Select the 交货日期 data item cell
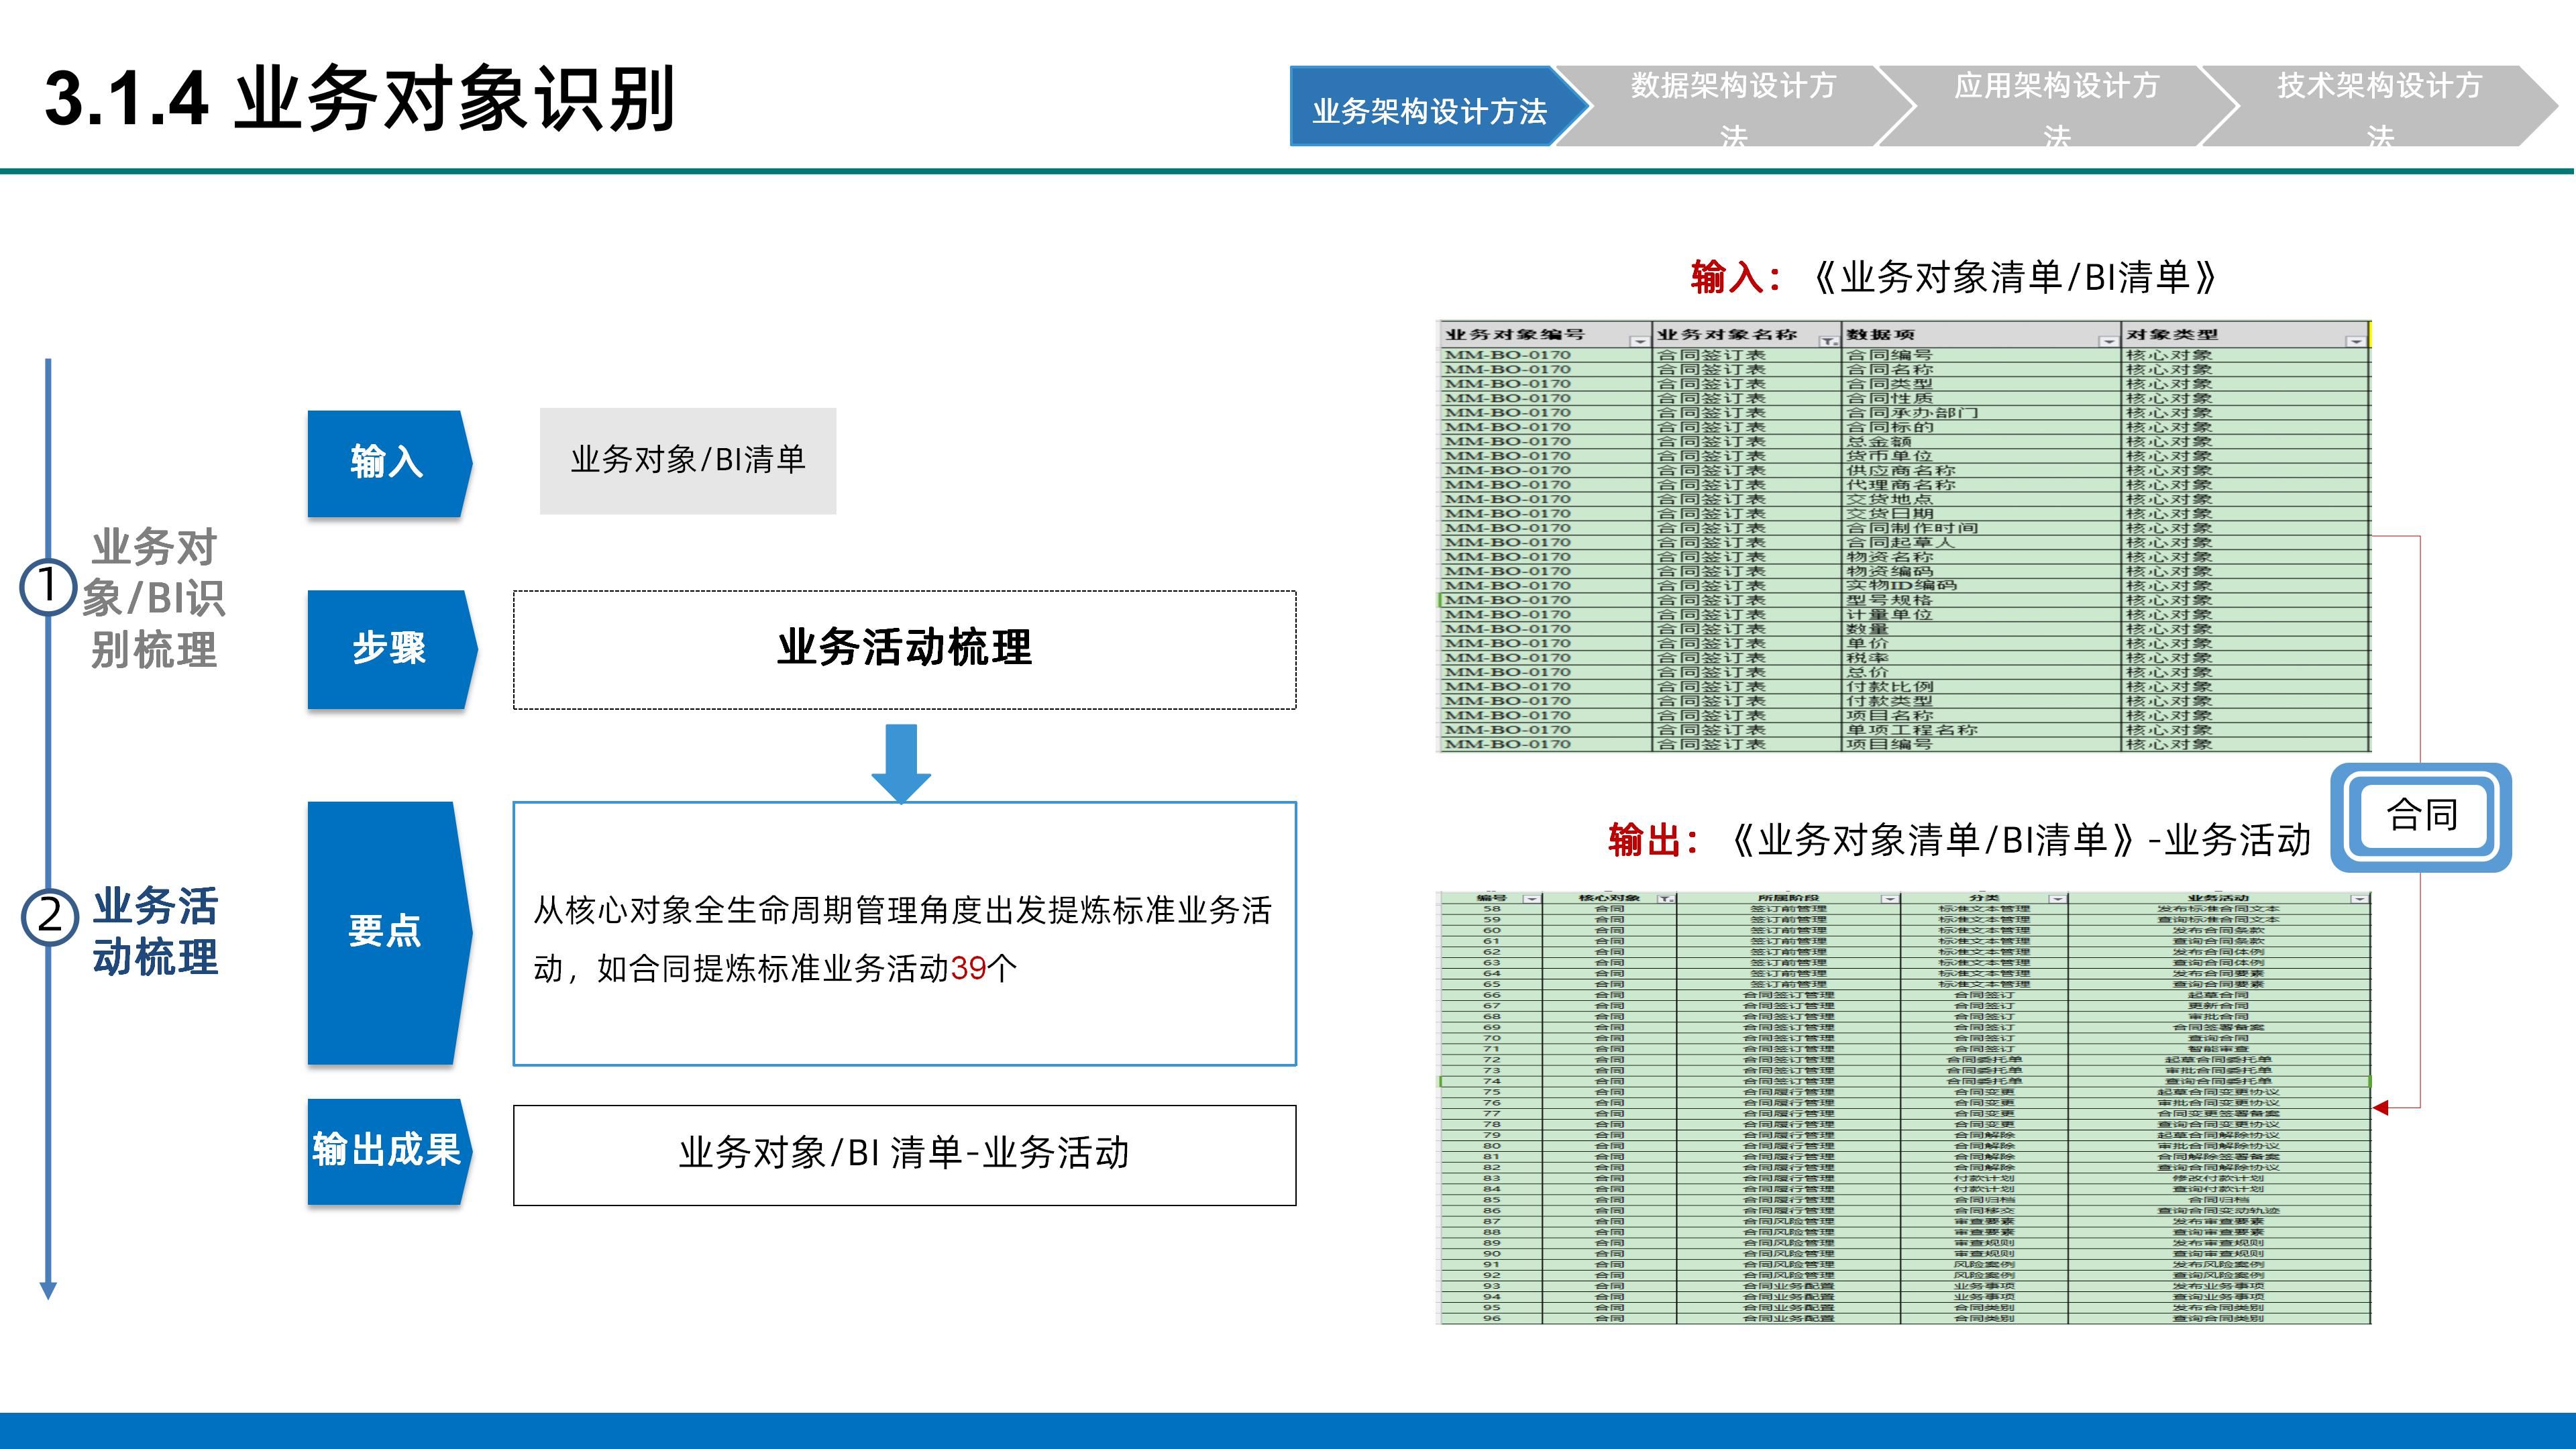This screenshot has height=1449, width=2576. click(x=1982, y=514)
